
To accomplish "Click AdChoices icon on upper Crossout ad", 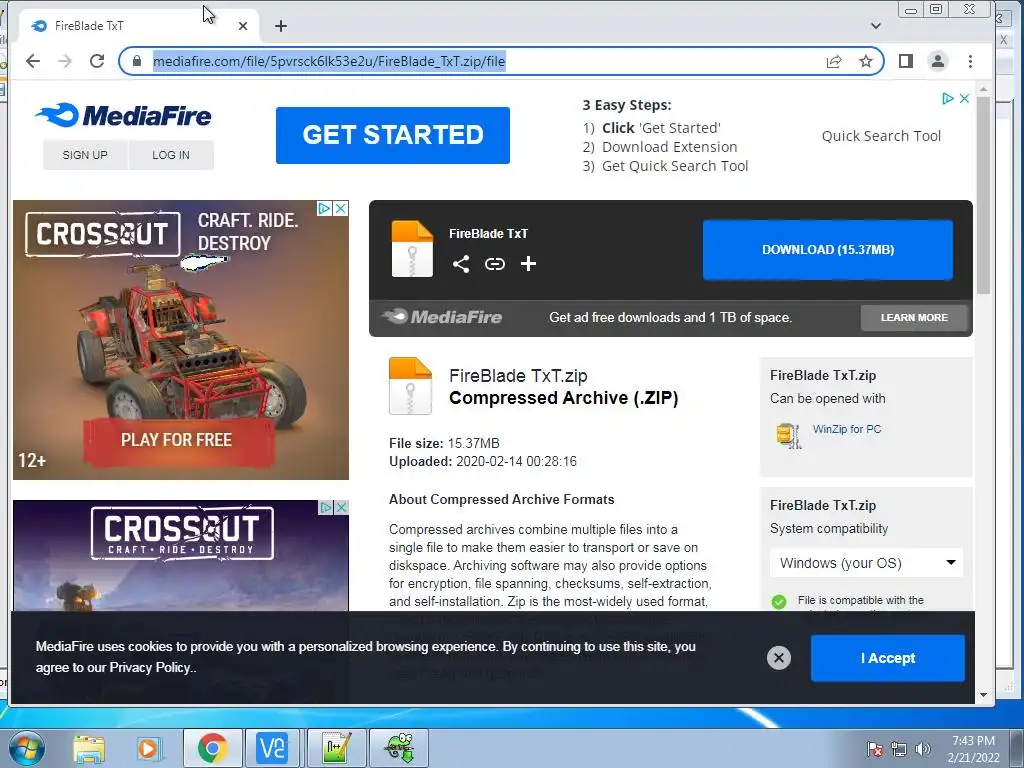I will click(325, 208).
